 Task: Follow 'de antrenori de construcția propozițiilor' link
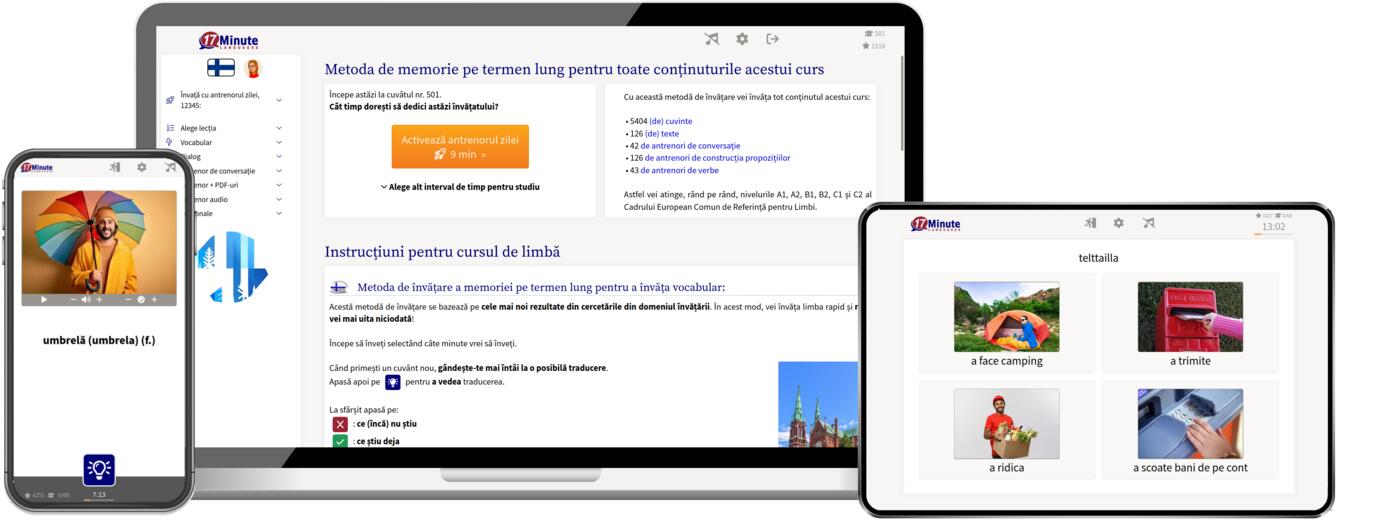point(717,158)
